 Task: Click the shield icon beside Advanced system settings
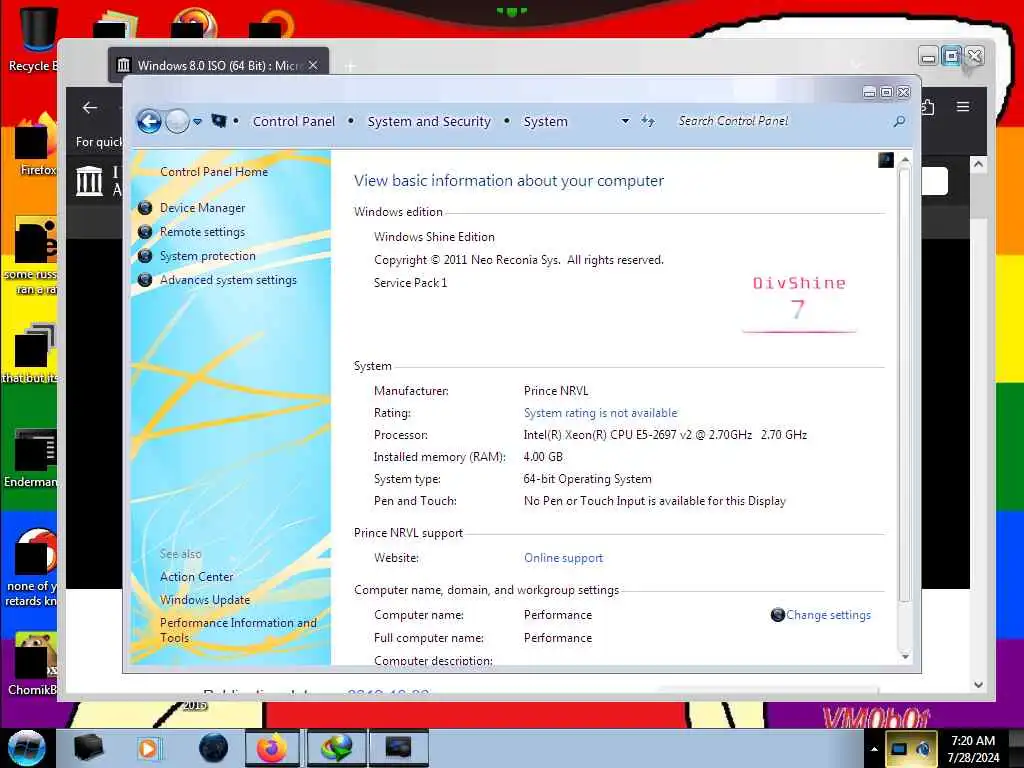pyautogui.click(x=145, y=280)
